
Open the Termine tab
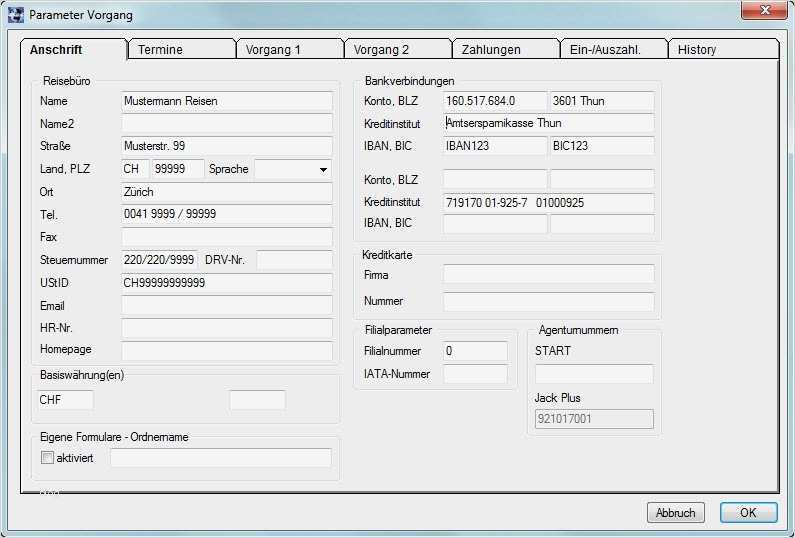(182, 50)
